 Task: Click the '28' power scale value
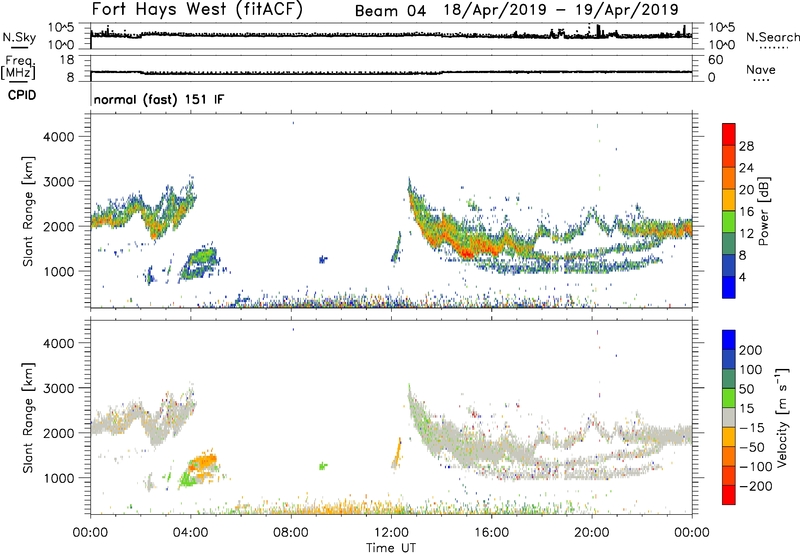[746, 146]
